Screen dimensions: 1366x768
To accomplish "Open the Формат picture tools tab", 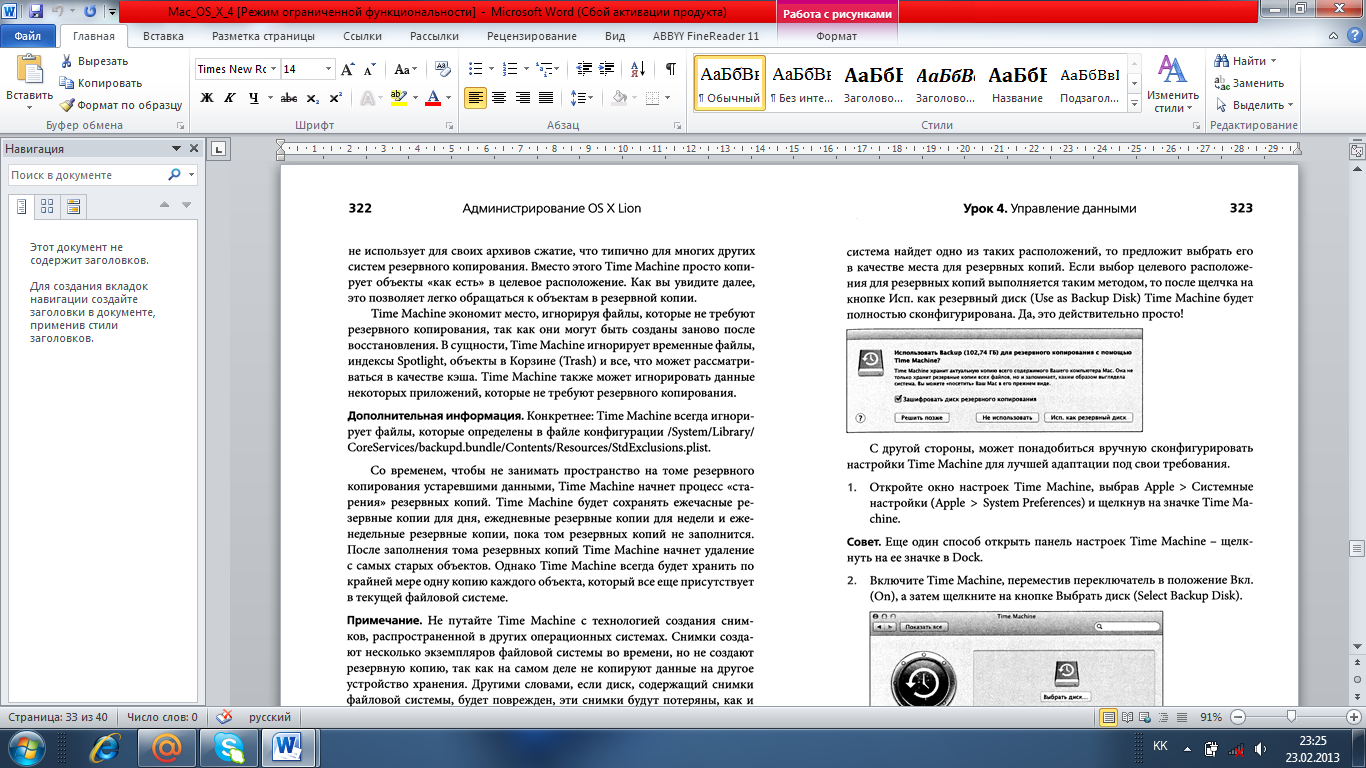I will click(x=836, y=36).
